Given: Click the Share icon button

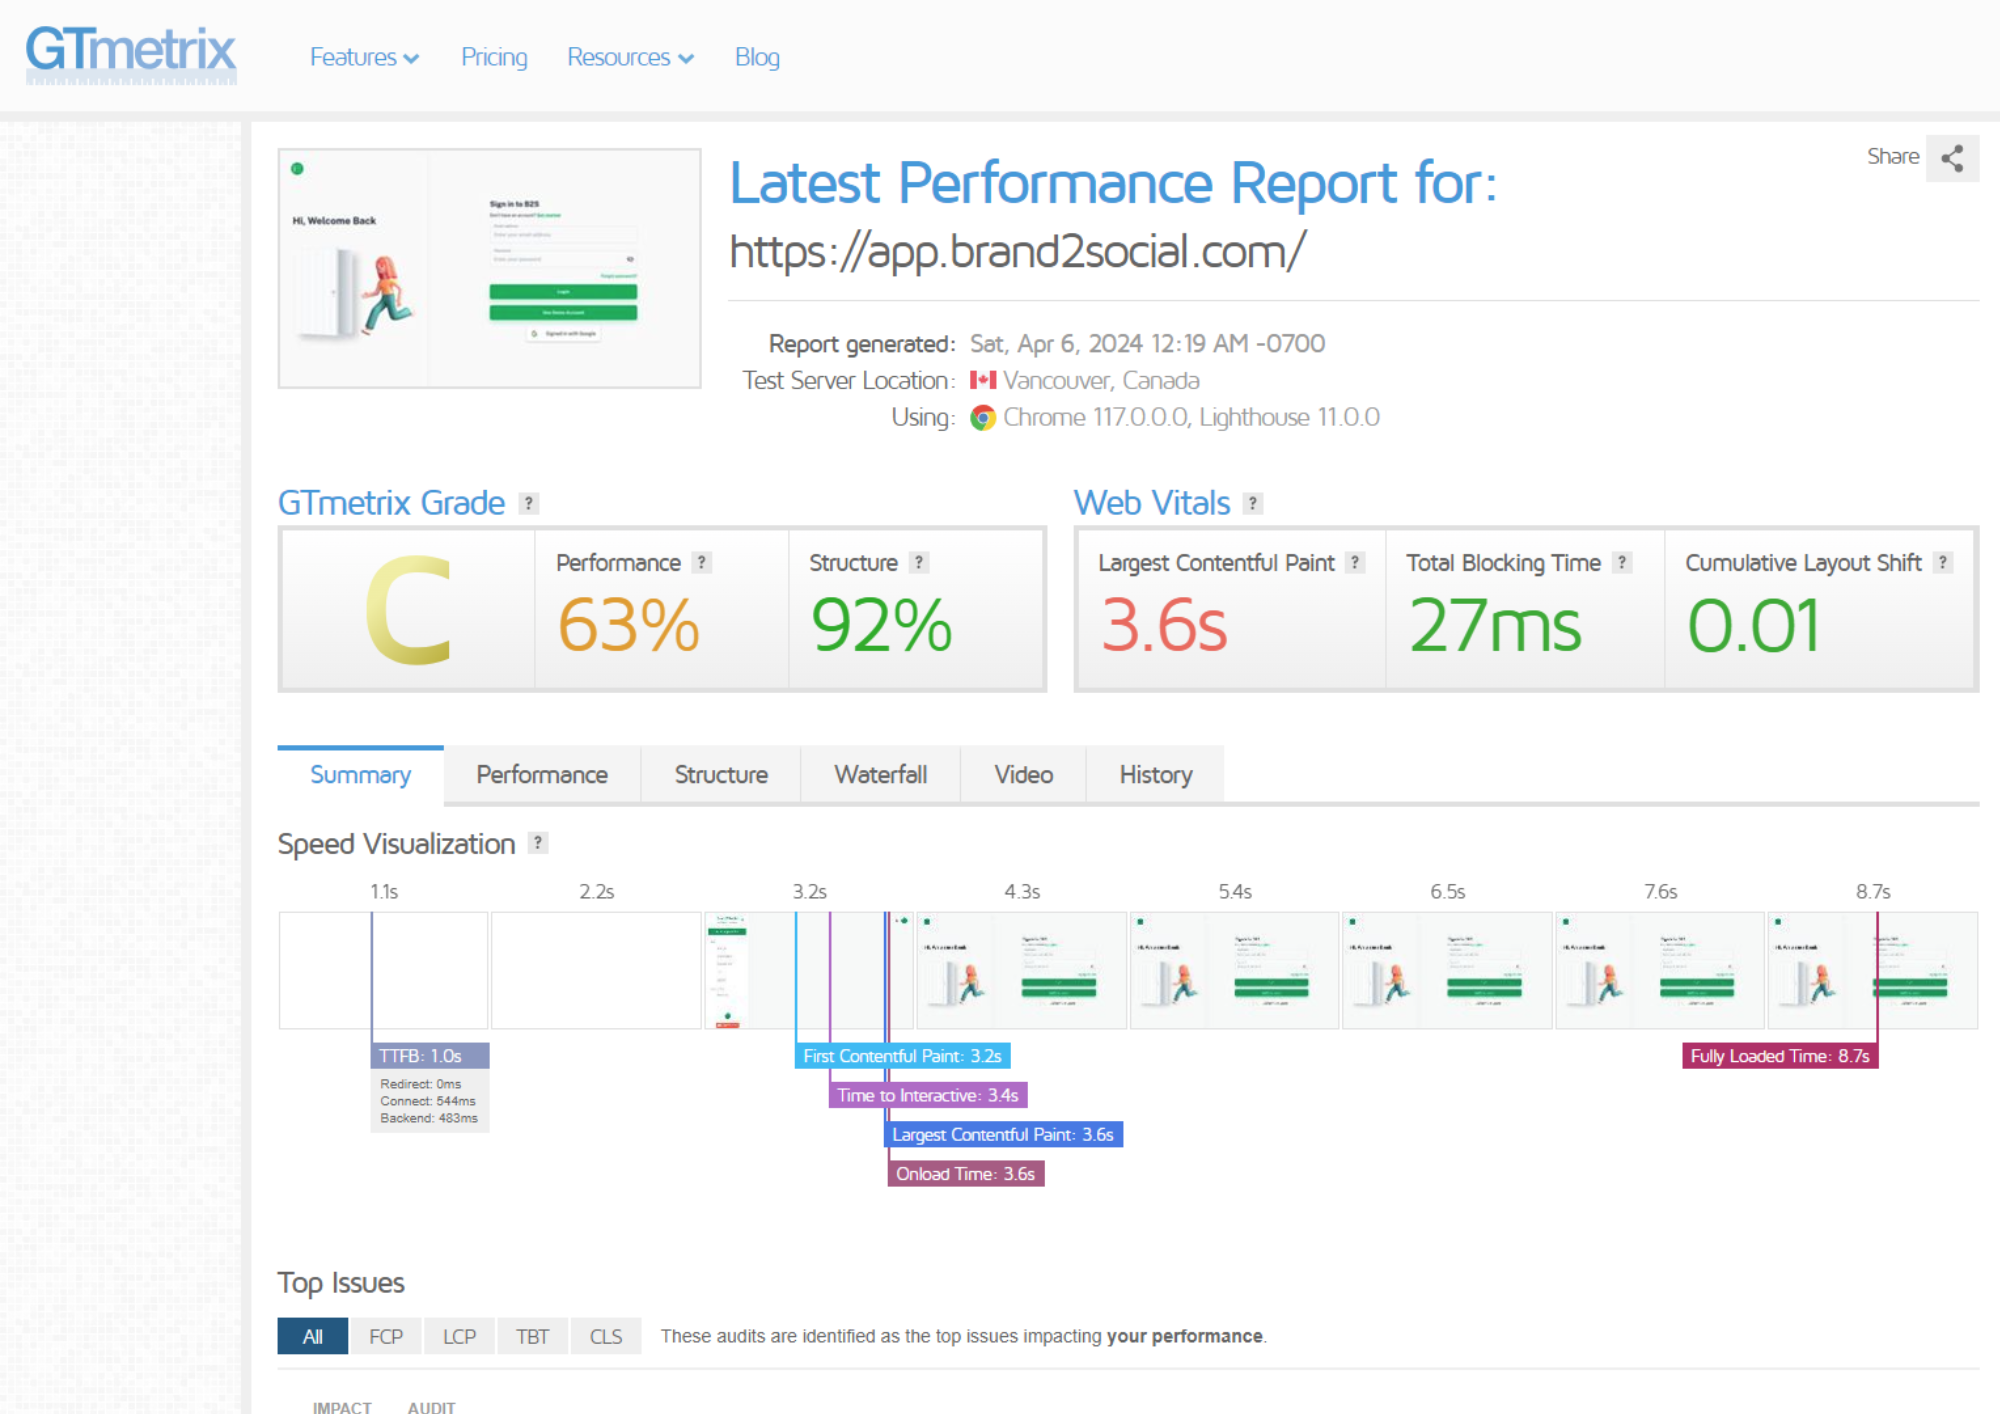Looking at the screenshot, I should 1952,158.
